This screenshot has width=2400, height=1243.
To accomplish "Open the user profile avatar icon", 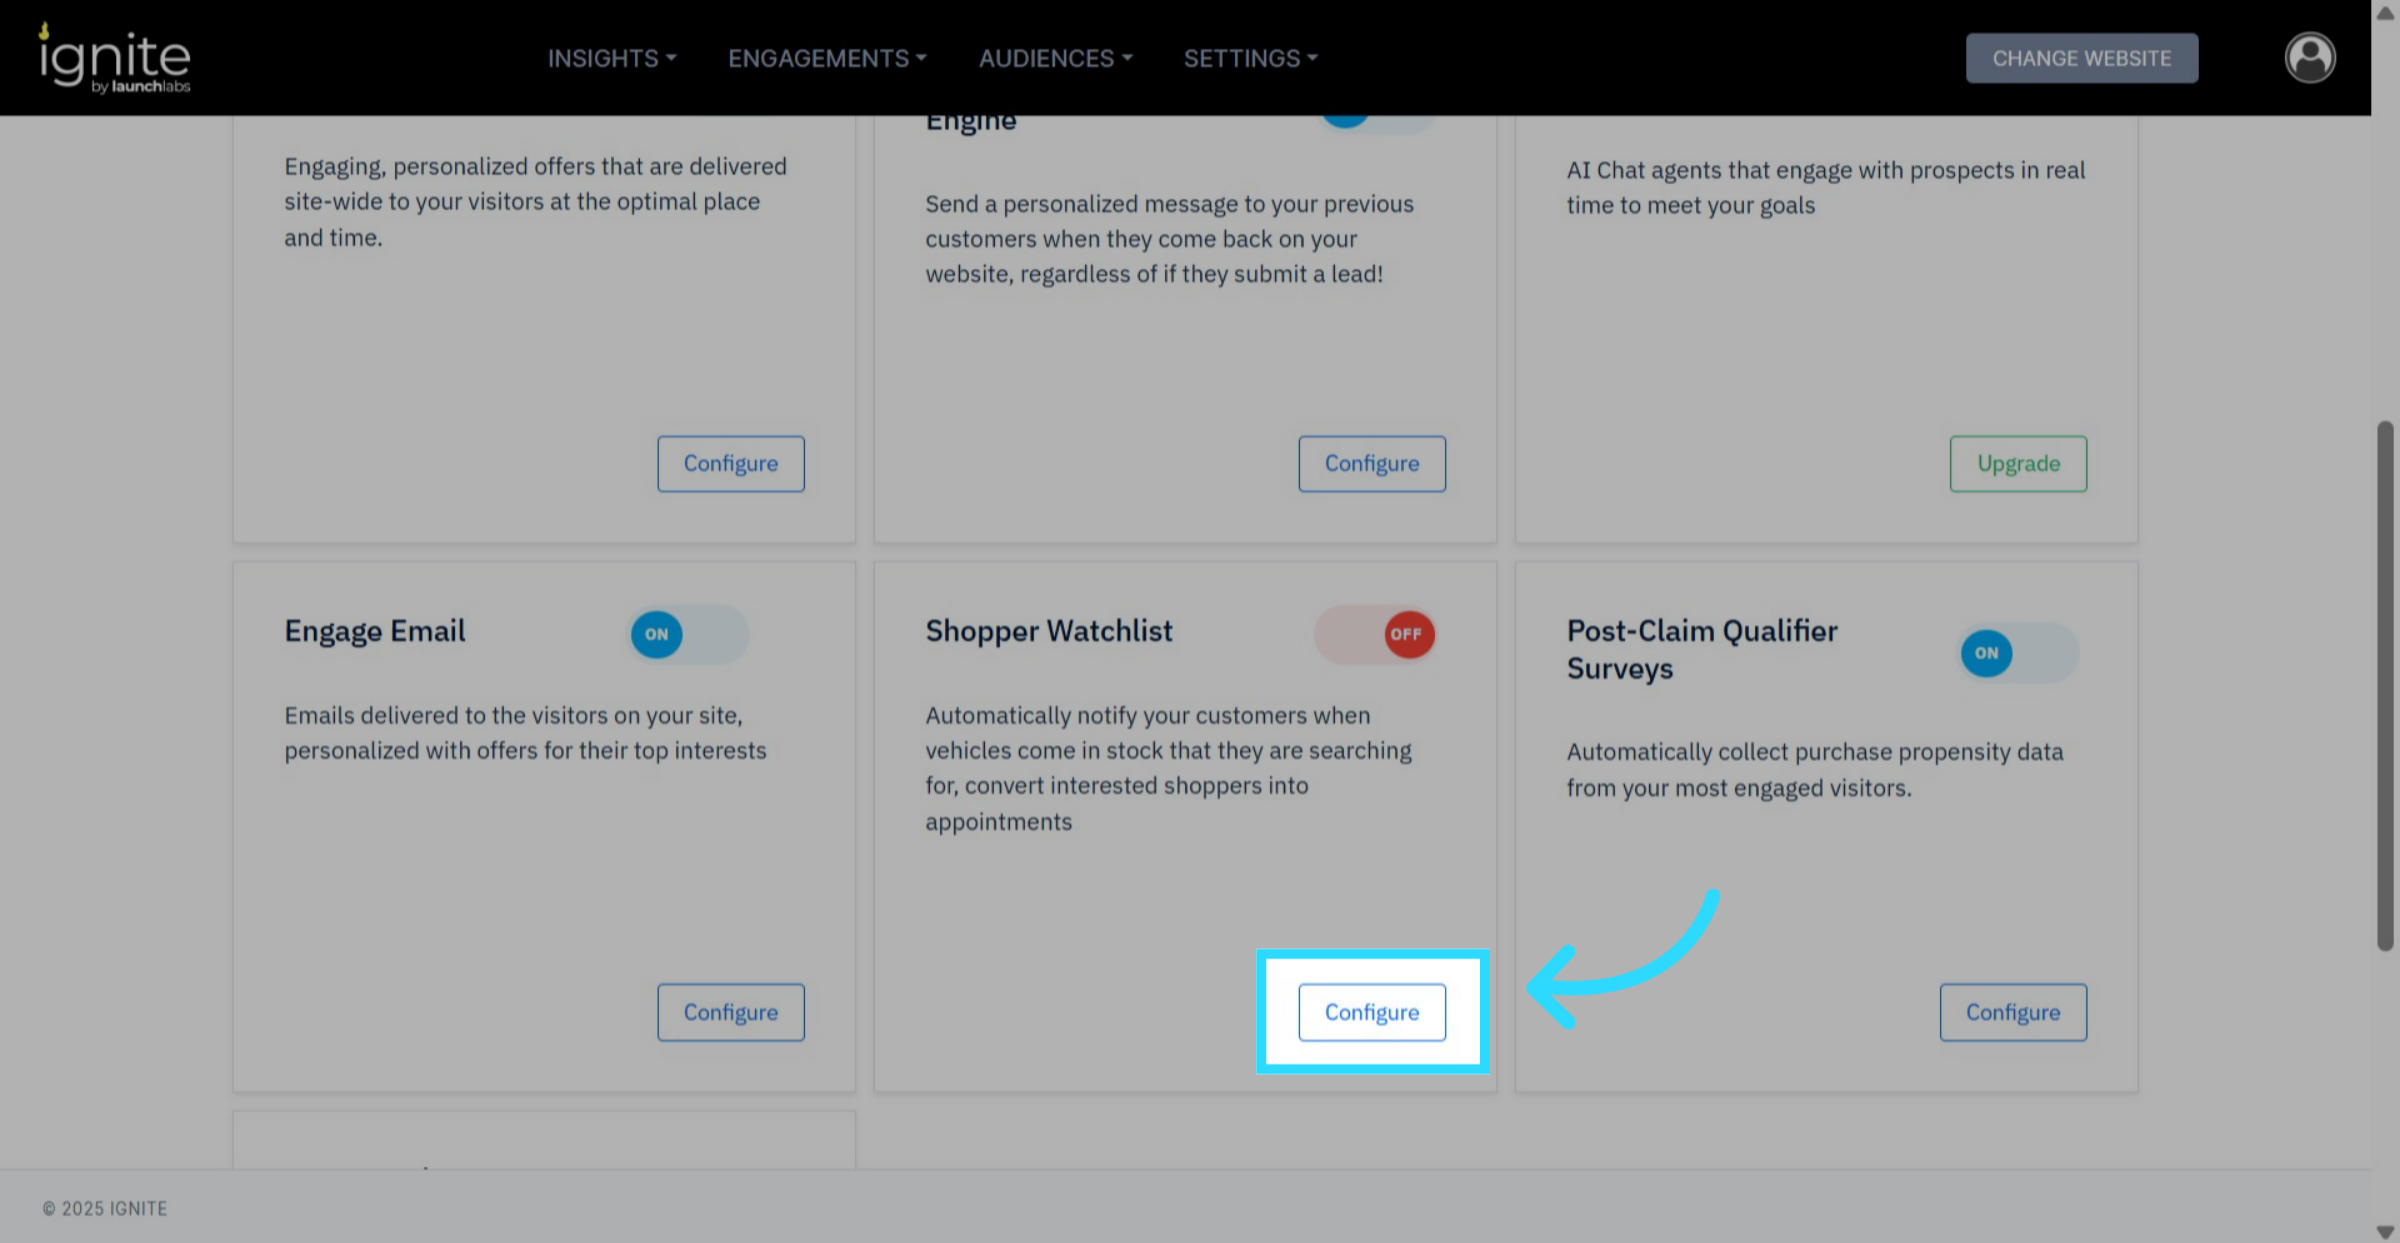I will (2309, 58).
